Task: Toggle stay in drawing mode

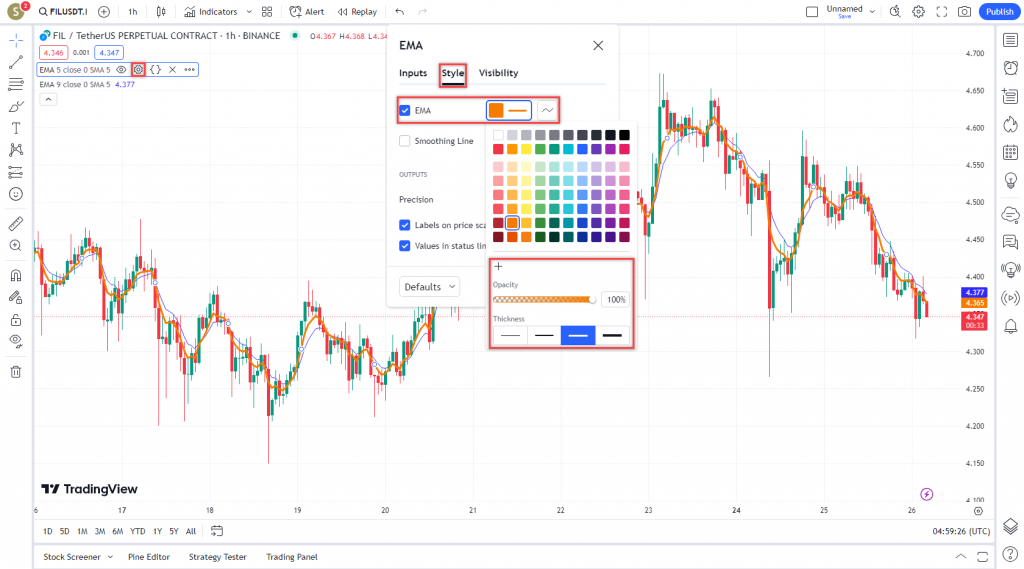Action: coord(16,298)
